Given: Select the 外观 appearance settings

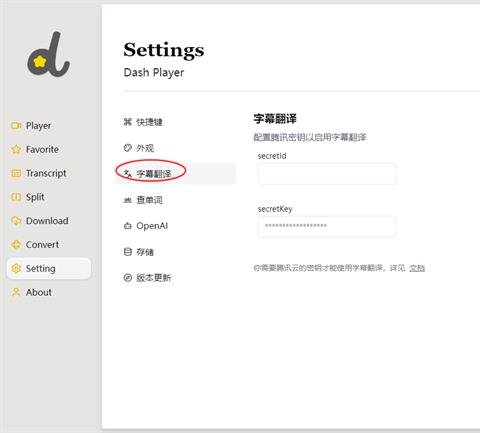Looking at the screenshot, I should point(176,148).
